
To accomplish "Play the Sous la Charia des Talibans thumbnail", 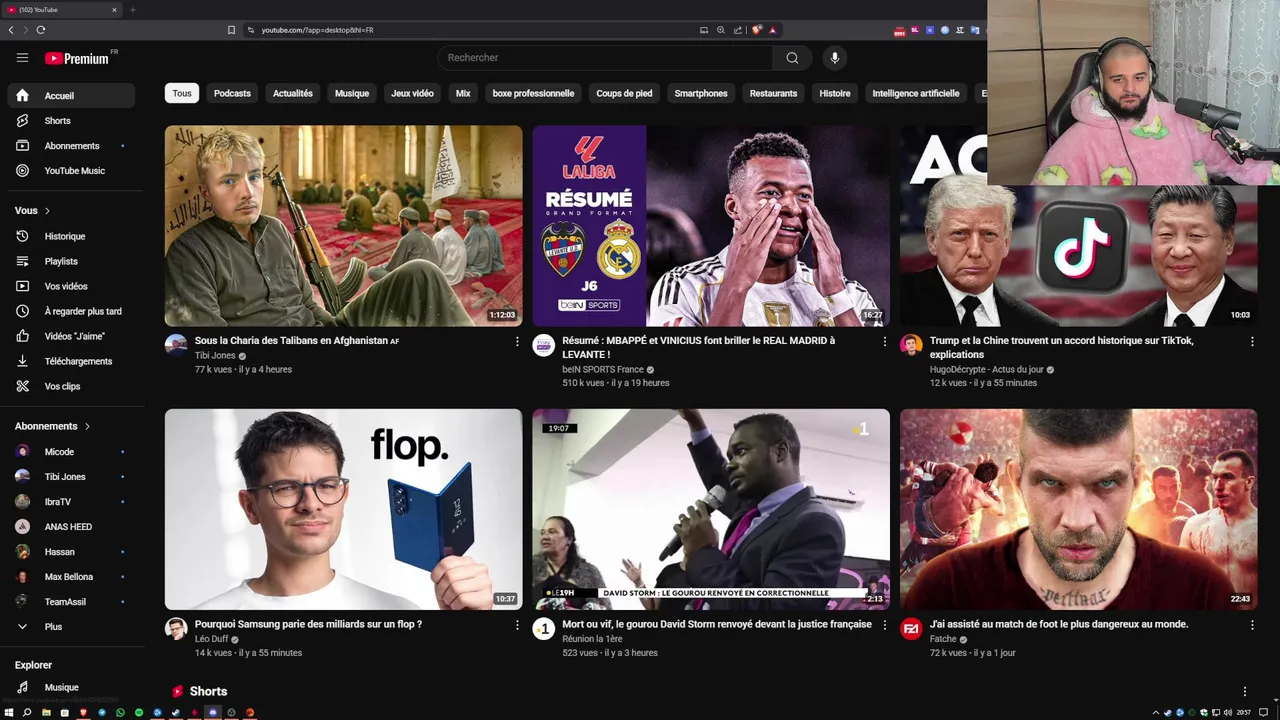I will coord(343,226).
